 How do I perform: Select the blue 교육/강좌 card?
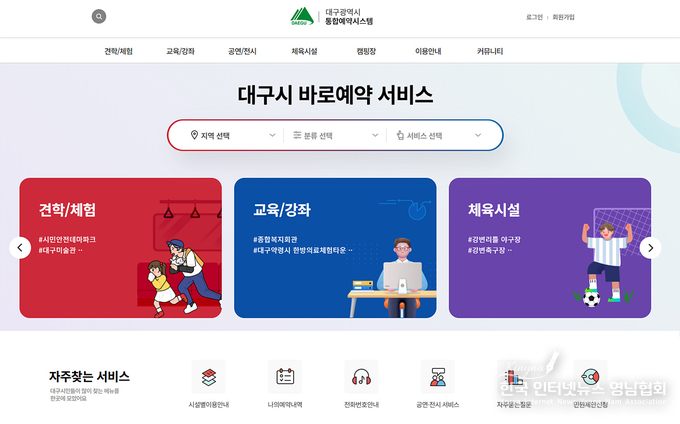335,248
